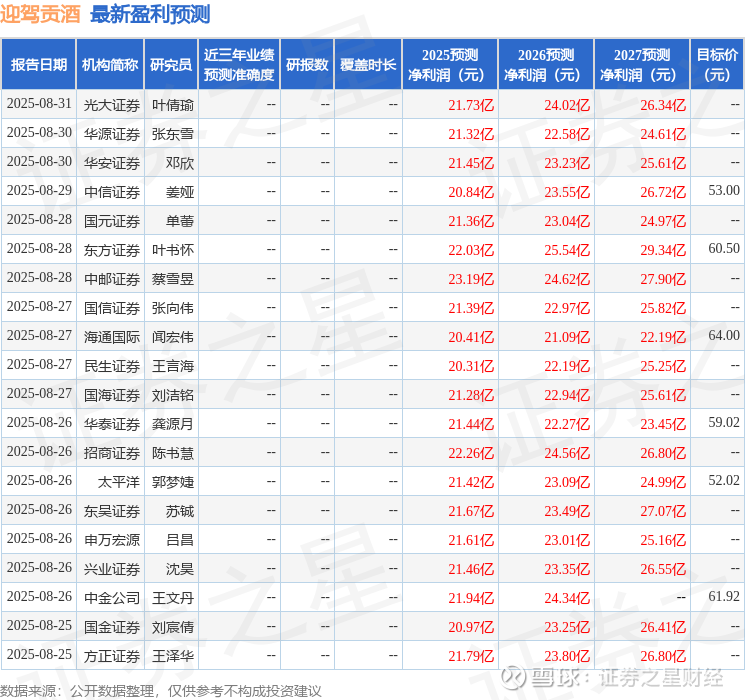Select the 研报数 column header
Image resolution: width=745 pixels, height=700 pixels.
307,65
